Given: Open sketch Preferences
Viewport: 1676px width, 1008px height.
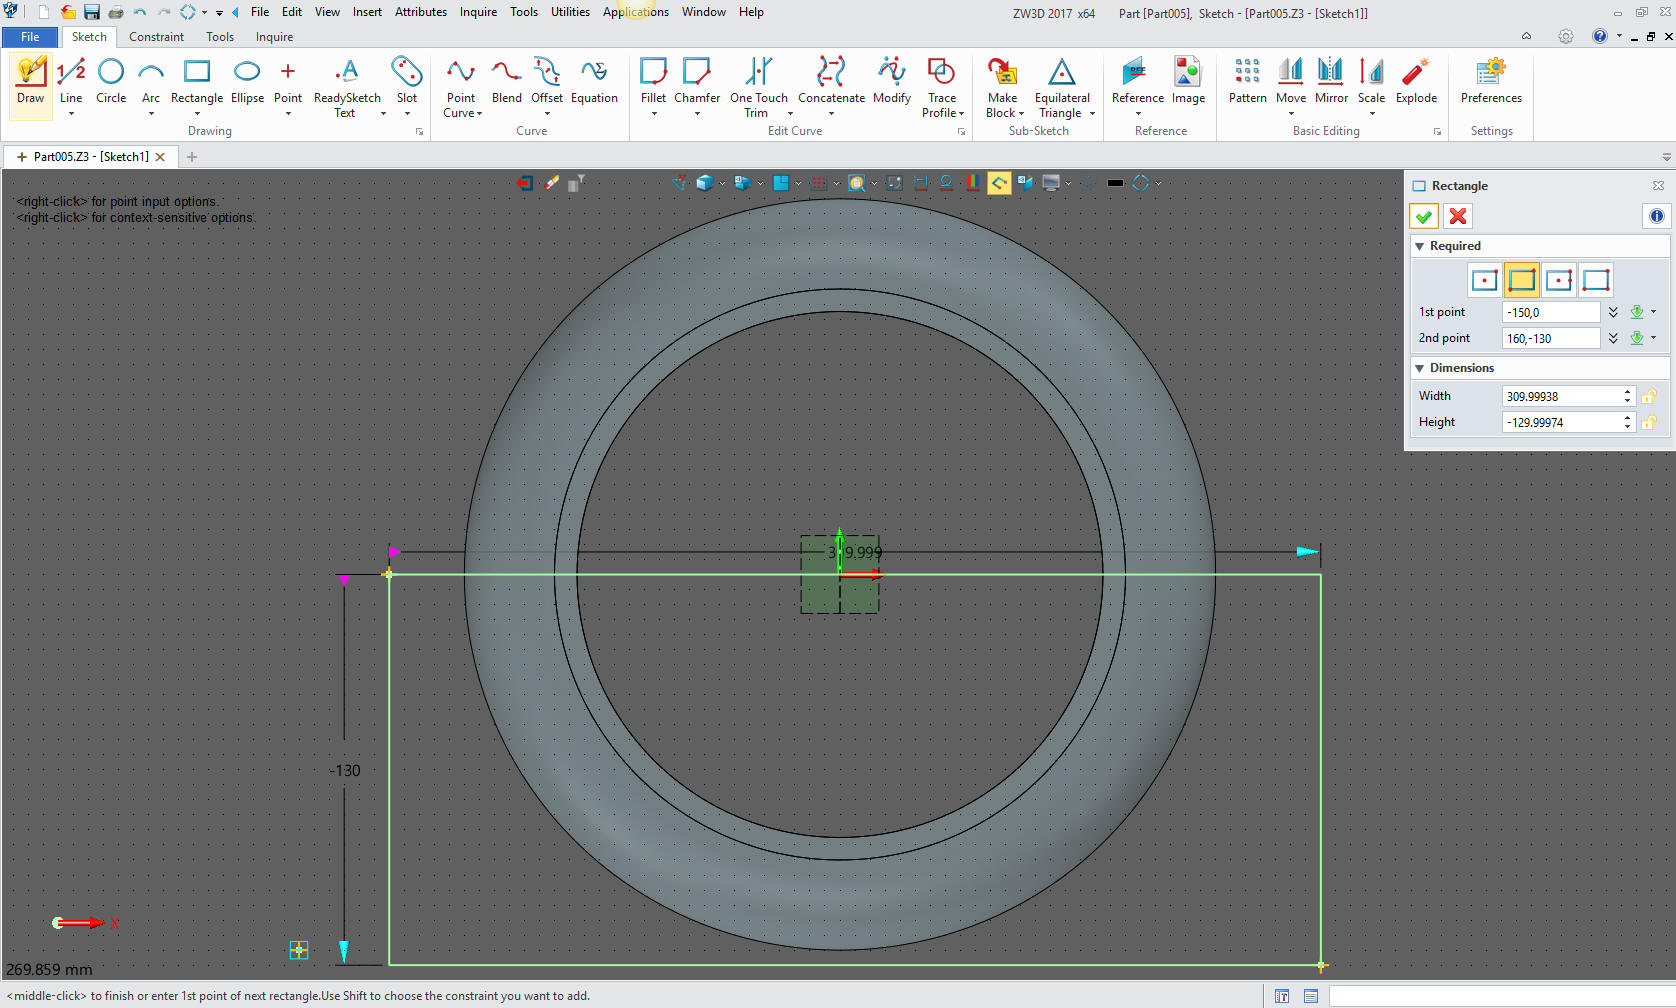Looking at the screenshot, I should pyautogui.click(x=1491, y=82).
